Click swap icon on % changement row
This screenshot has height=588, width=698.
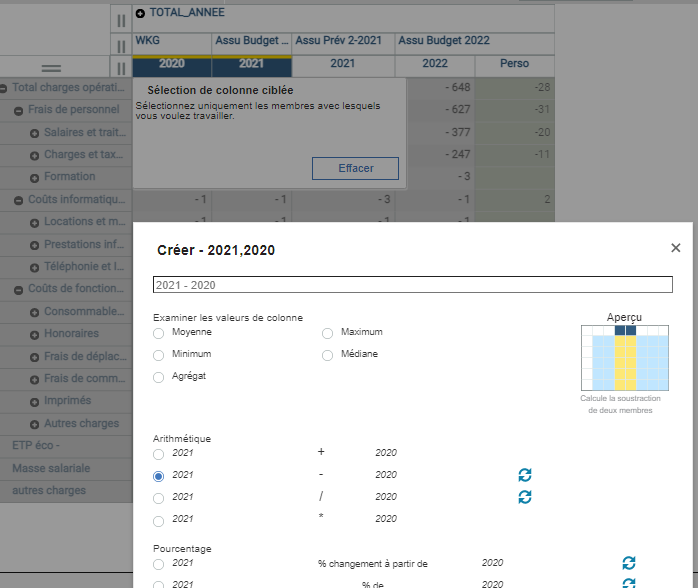629,563
